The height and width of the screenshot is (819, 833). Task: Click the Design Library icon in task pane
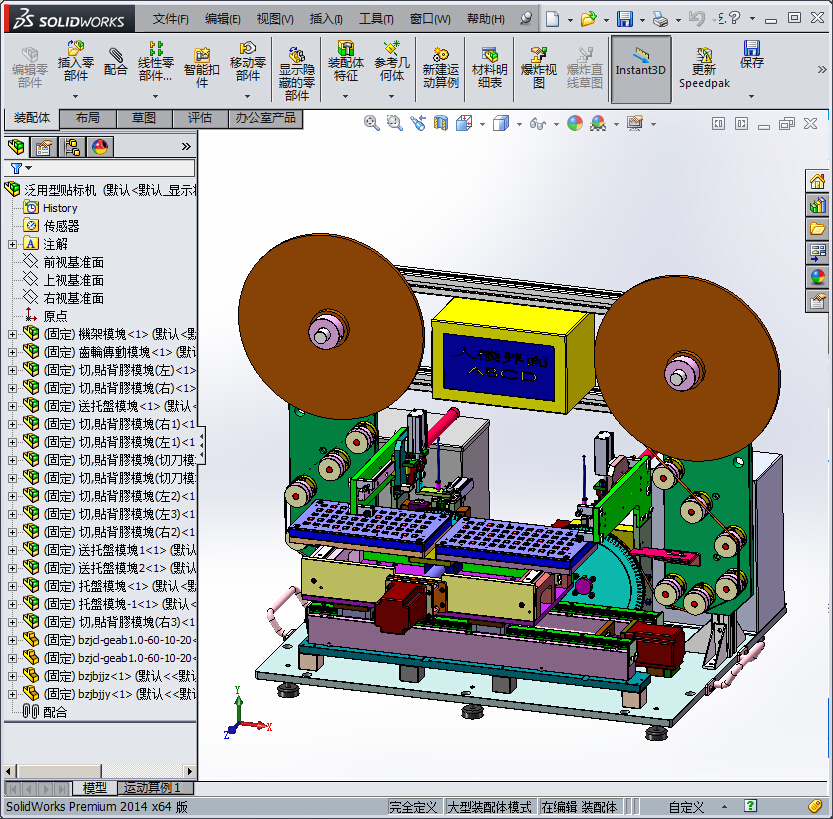(817, 204)
